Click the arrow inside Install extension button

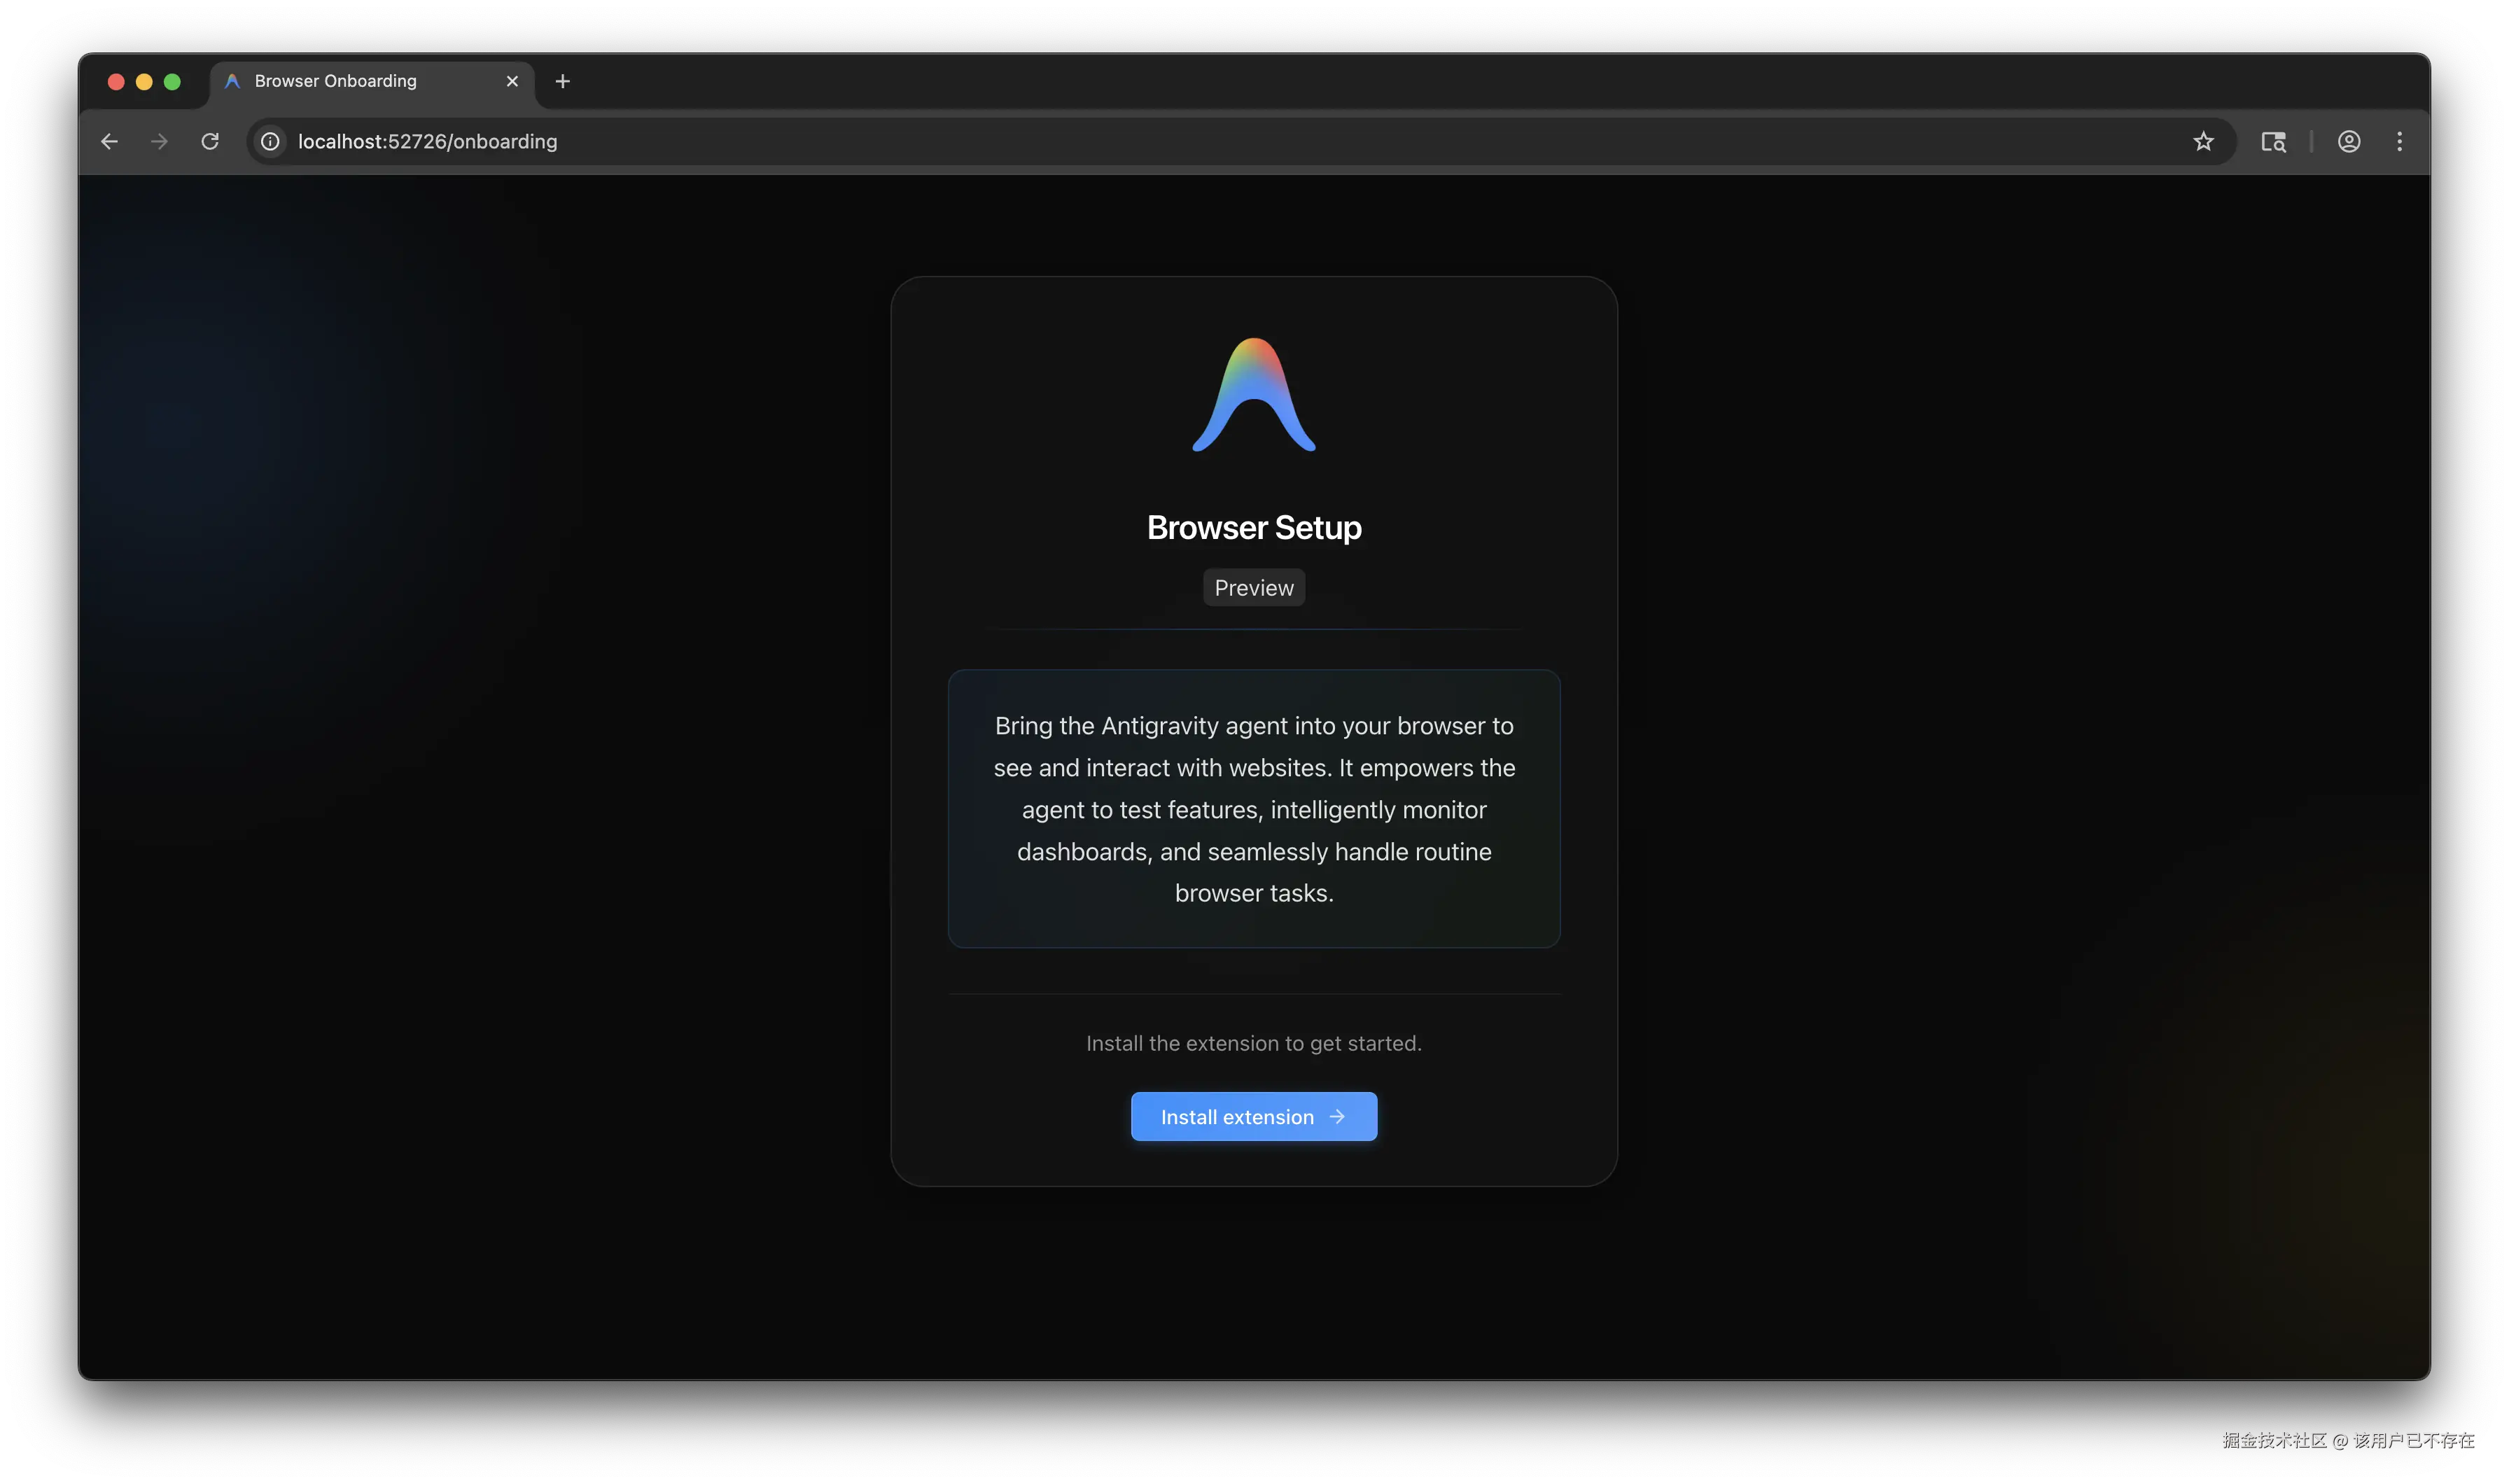click(1337, 1116)
